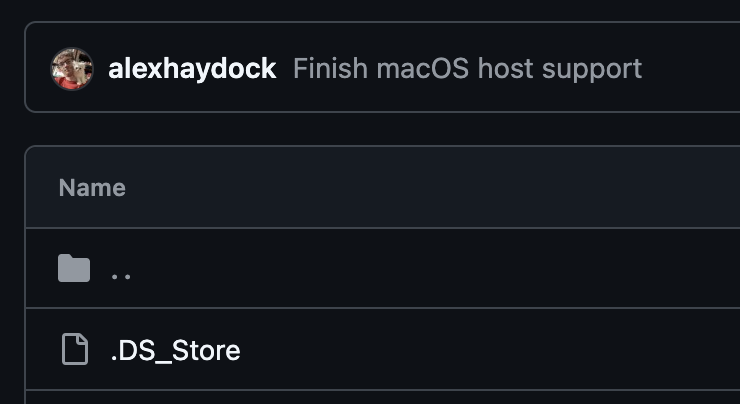
Task: View the commit author's avatar image
Action: point(72,69)
